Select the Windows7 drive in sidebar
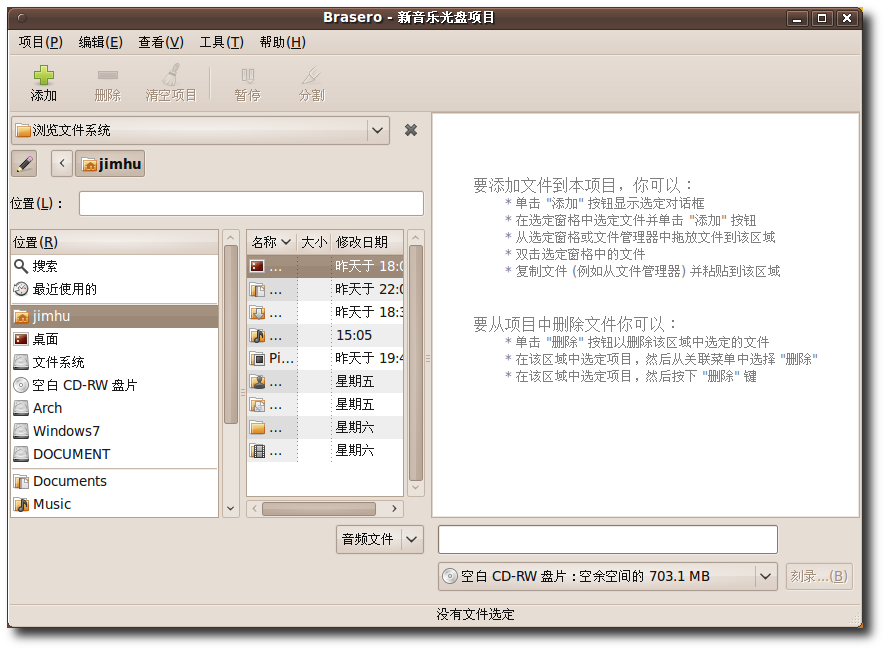Viewport: 886px width, 651px height. click(114, 431)
